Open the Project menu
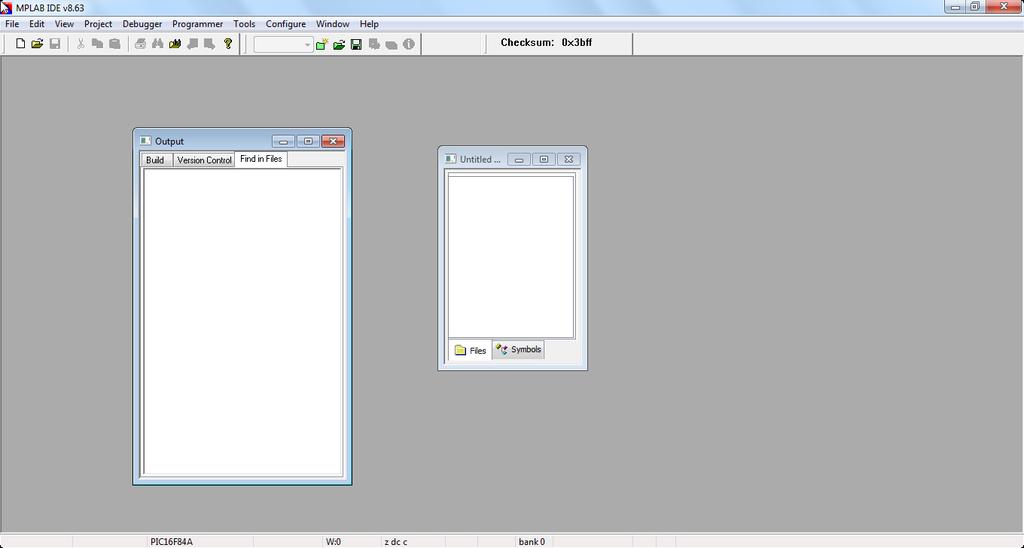1024x548 pixels. coord(98,24)
